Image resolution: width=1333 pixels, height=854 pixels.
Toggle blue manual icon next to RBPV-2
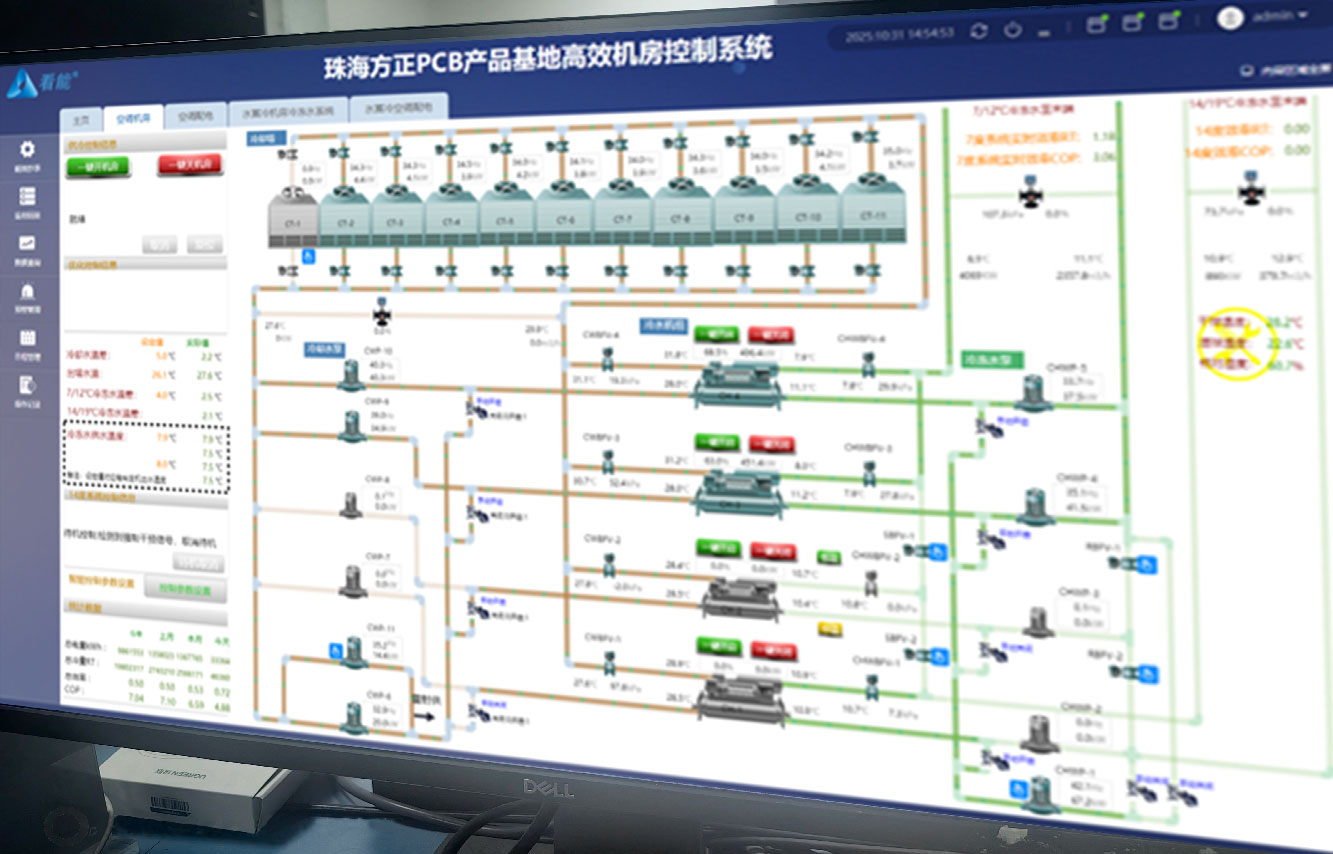click(x=1149, y=674)
